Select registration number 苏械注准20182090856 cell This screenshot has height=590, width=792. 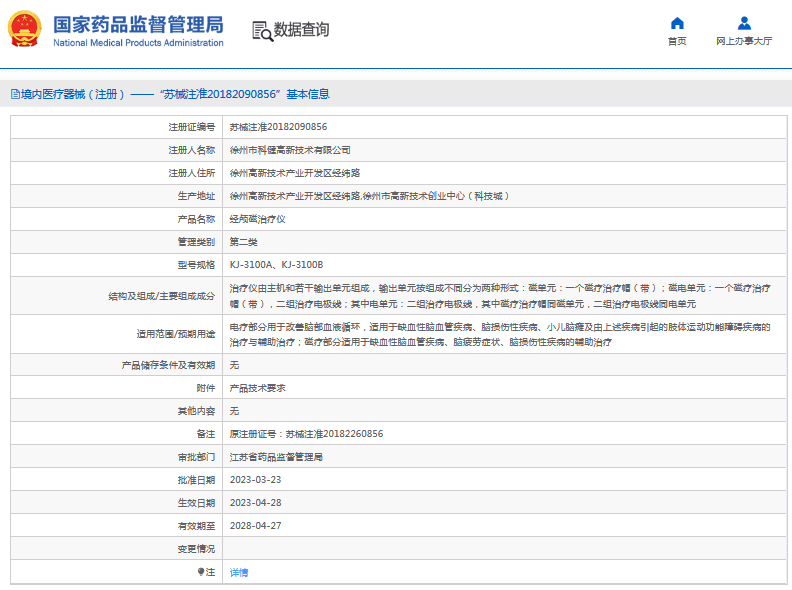tap(278, 127)
